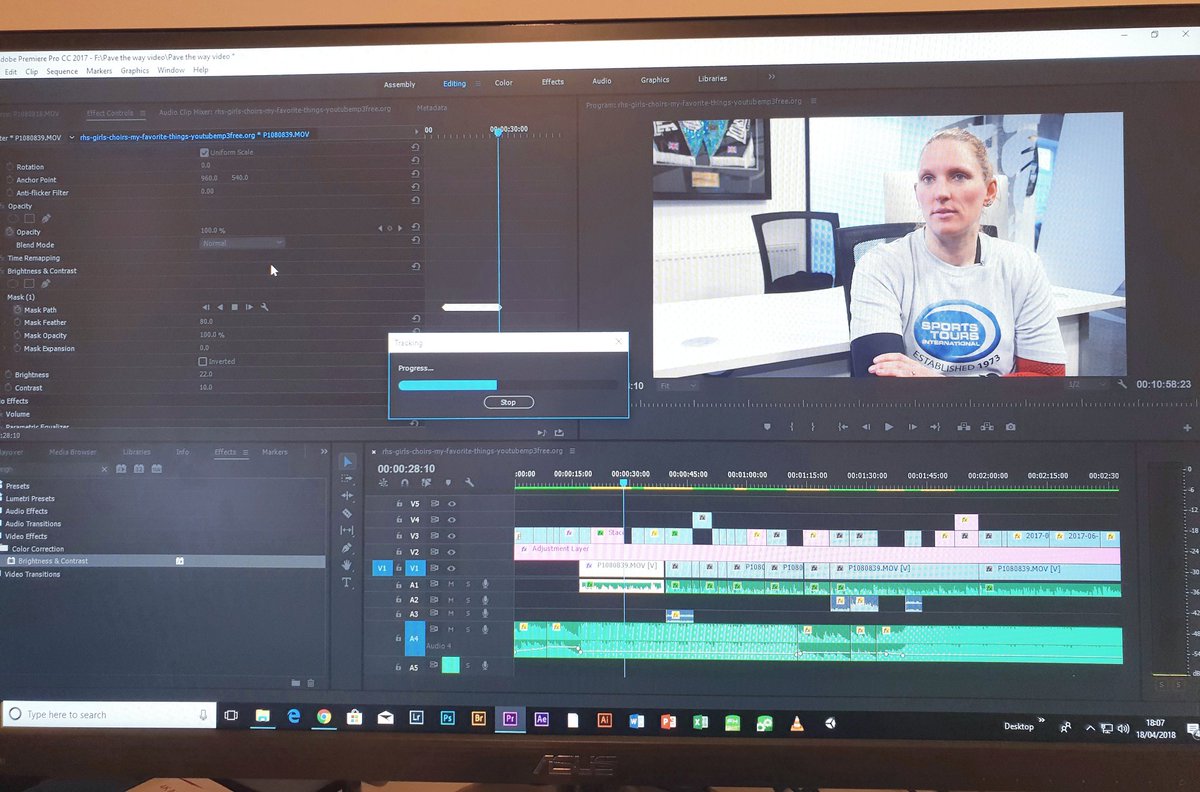The image size is (1200, 792).
Task: Switch to the Effects workspace tab
Action: click(553, 82)
